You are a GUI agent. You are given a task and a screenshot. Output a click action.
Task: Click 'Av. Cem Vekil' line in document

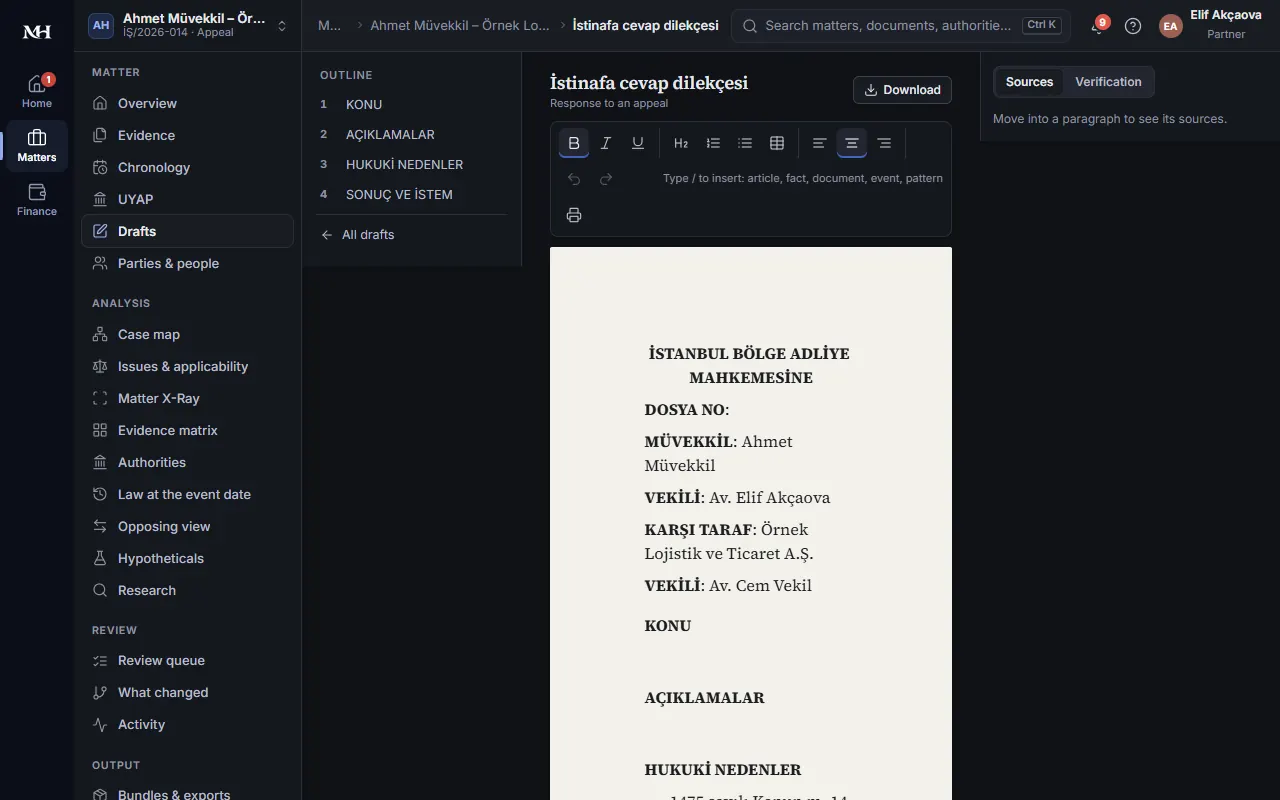pyautogui.click(x=760, y=586)
